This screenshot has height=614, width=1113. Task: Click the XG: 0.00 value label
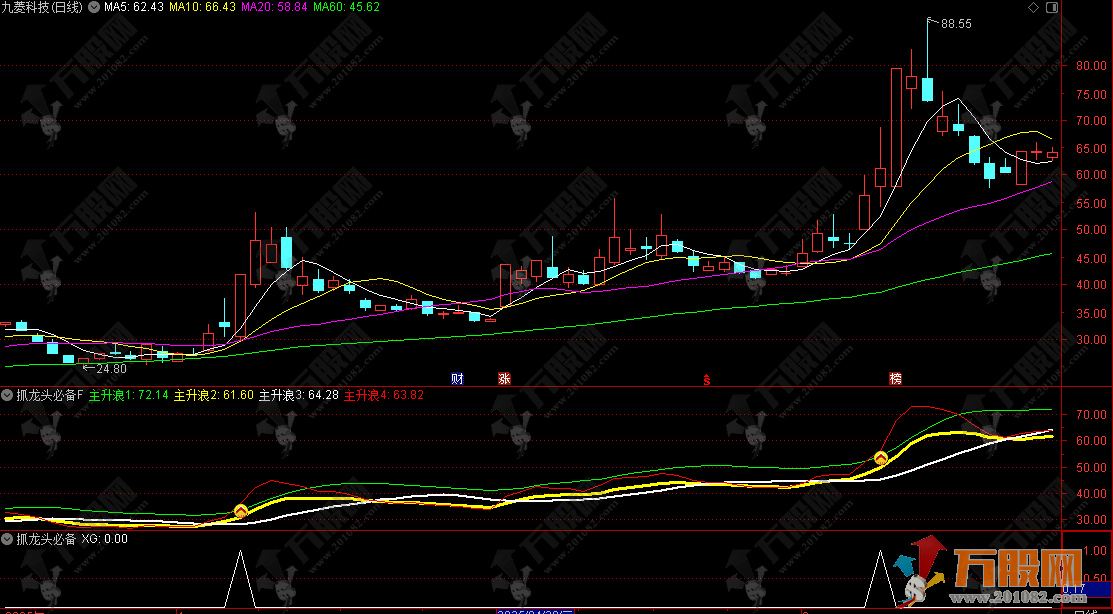coord(104,539)
